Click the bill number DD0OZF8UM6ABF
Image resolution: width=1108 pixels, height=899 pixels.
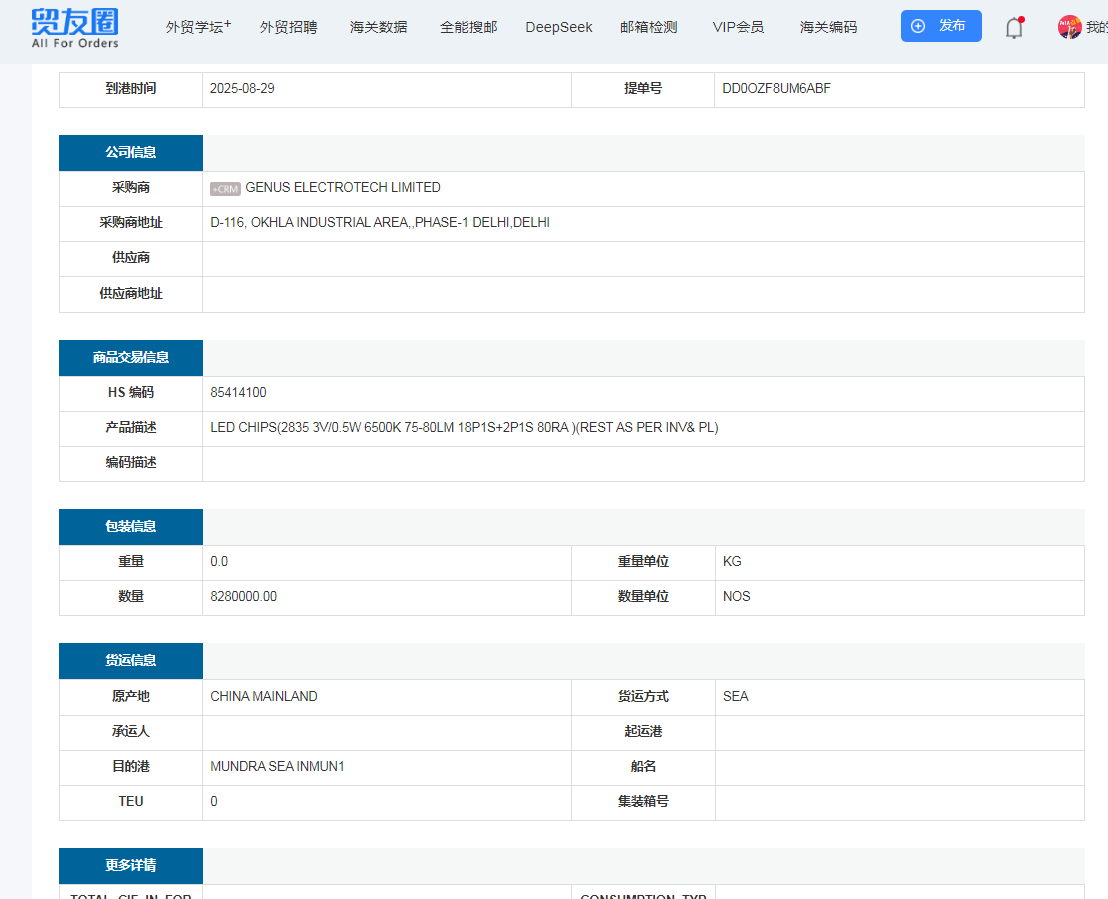tap(776, 89)
